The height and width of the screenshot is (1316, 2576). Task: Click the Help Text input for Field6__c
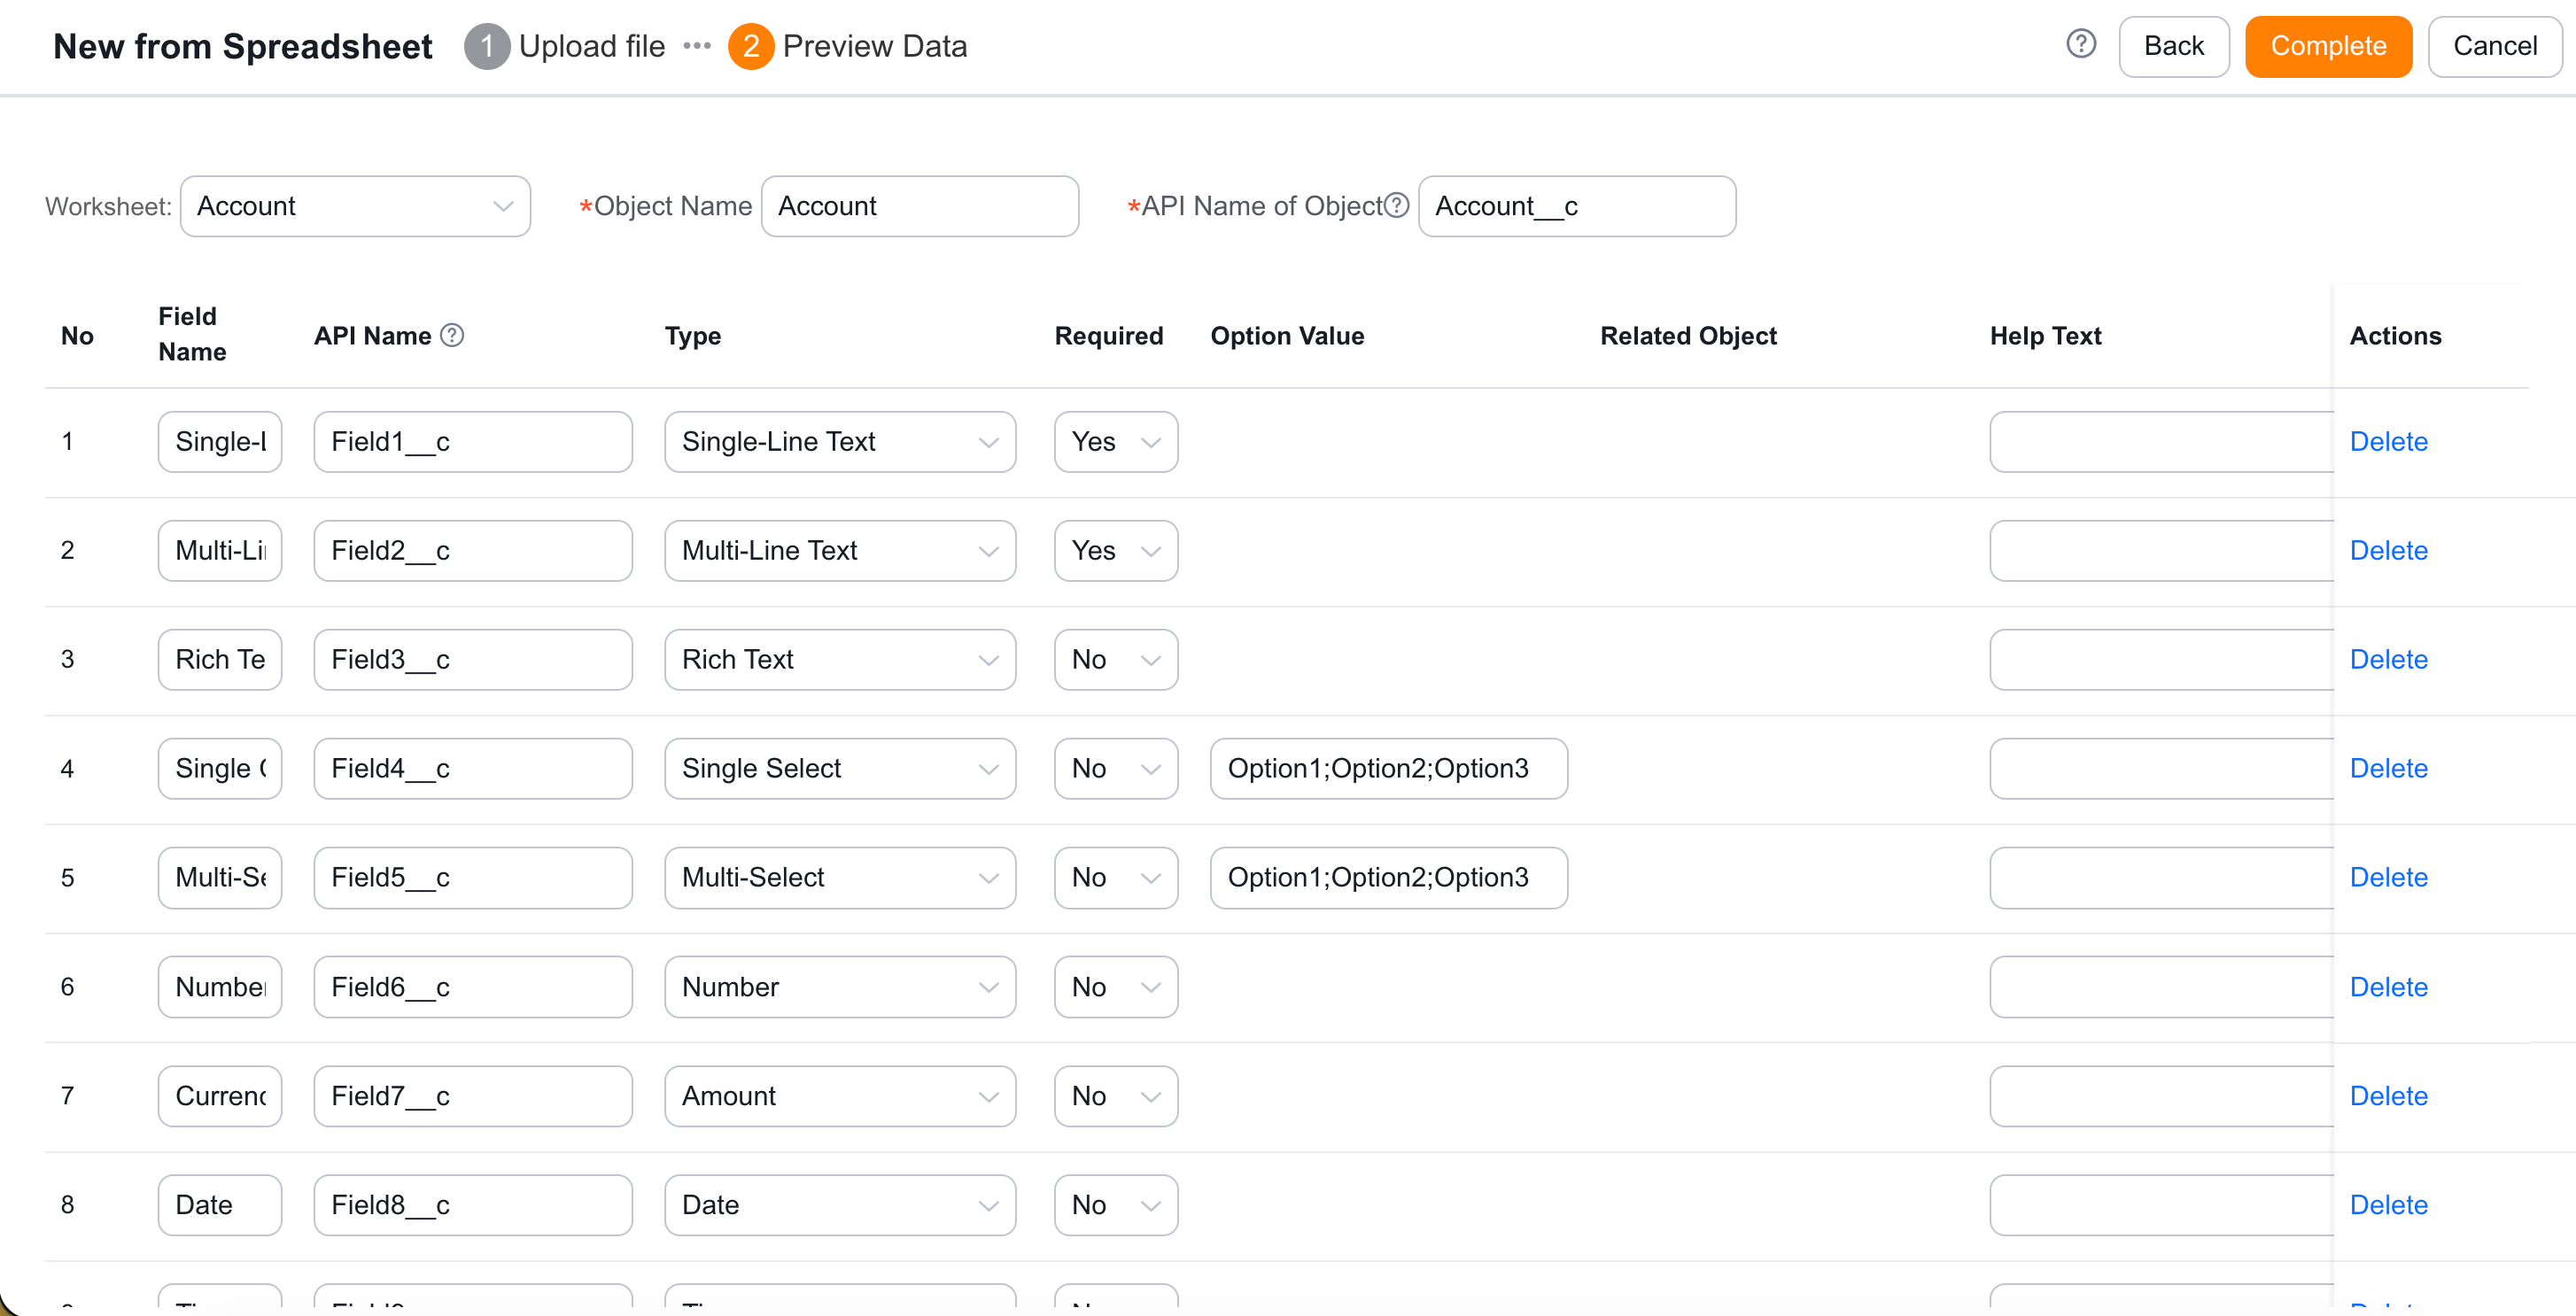coord(2162,987)
